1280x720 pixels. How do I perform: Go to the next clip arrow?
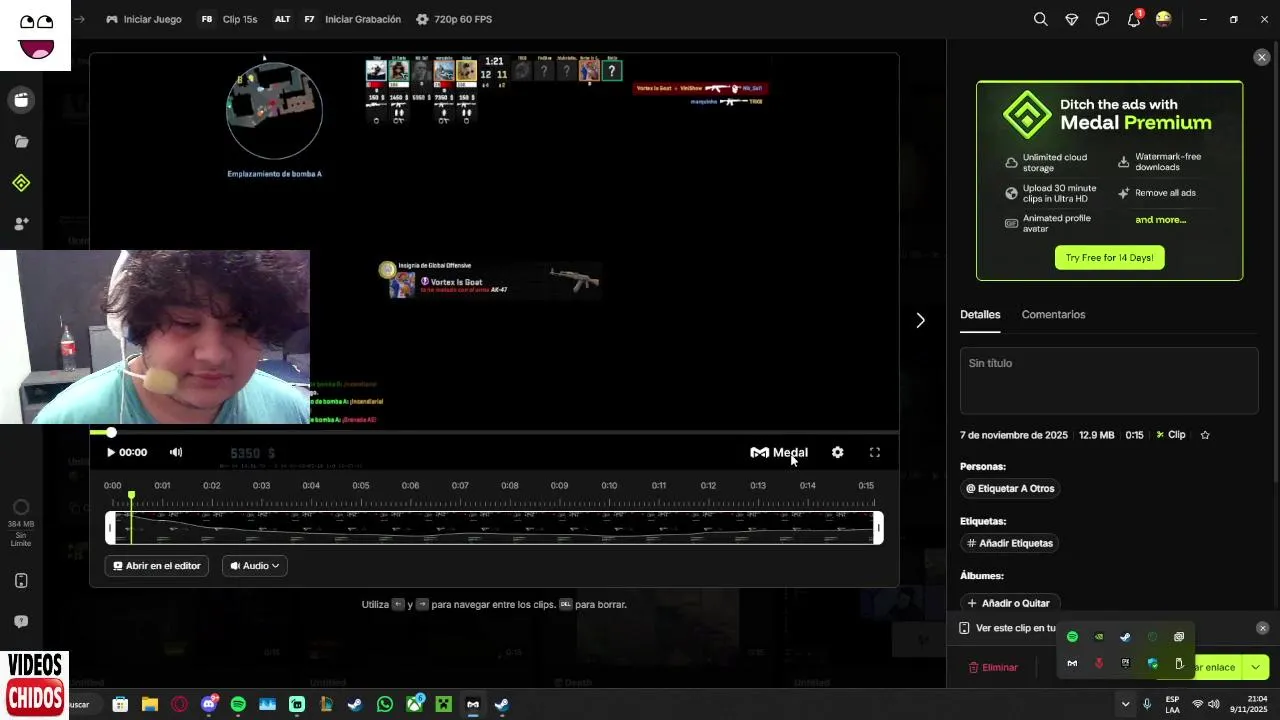click(x=921, y=320)
